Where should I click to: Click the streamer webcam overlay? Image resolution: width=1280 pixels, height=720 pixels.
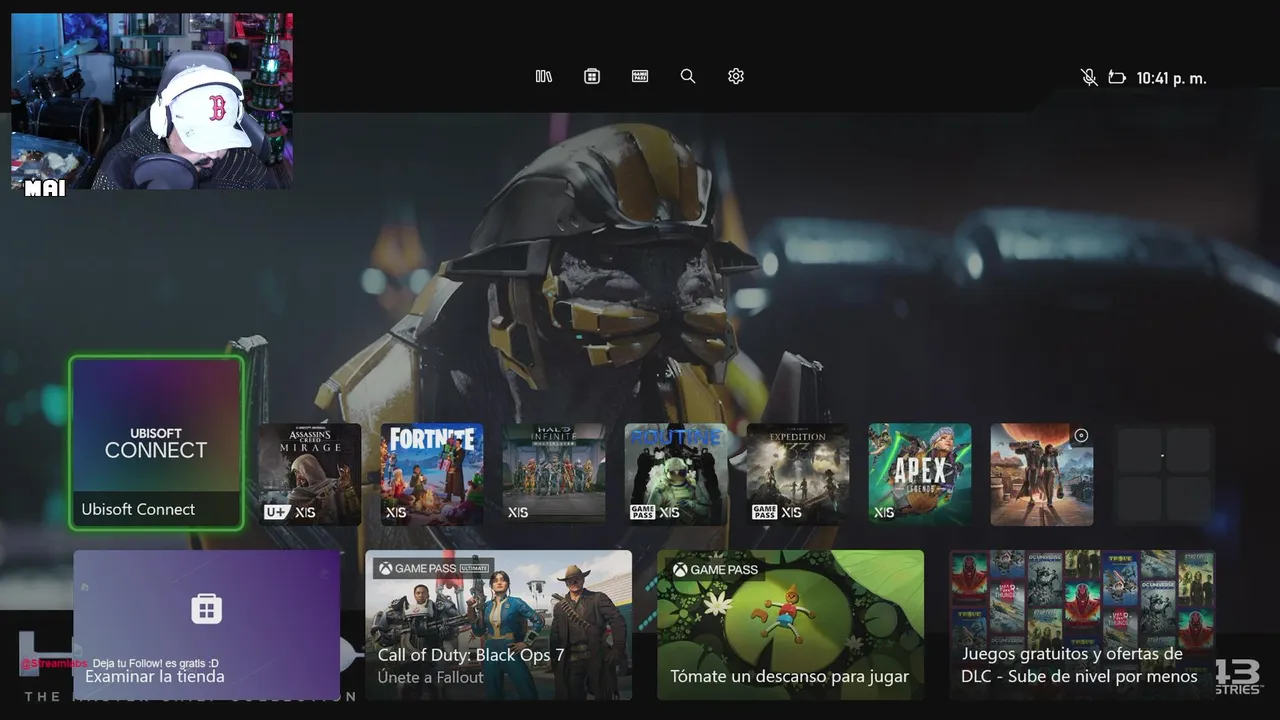(152, 101)
